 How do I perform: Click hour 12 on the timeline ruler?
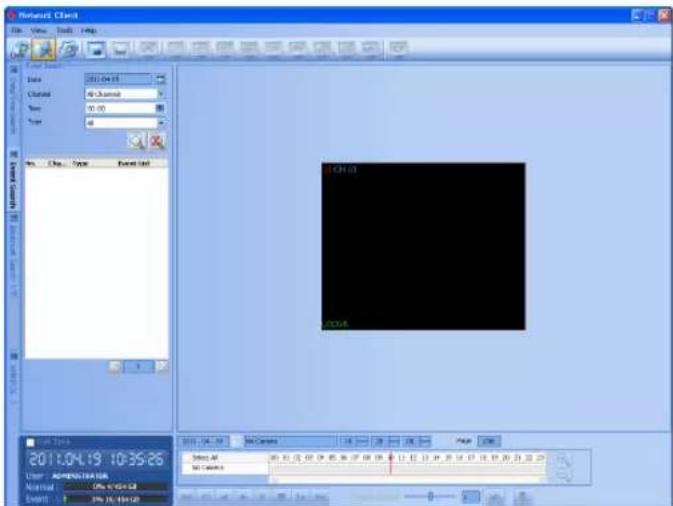(413, 458)
